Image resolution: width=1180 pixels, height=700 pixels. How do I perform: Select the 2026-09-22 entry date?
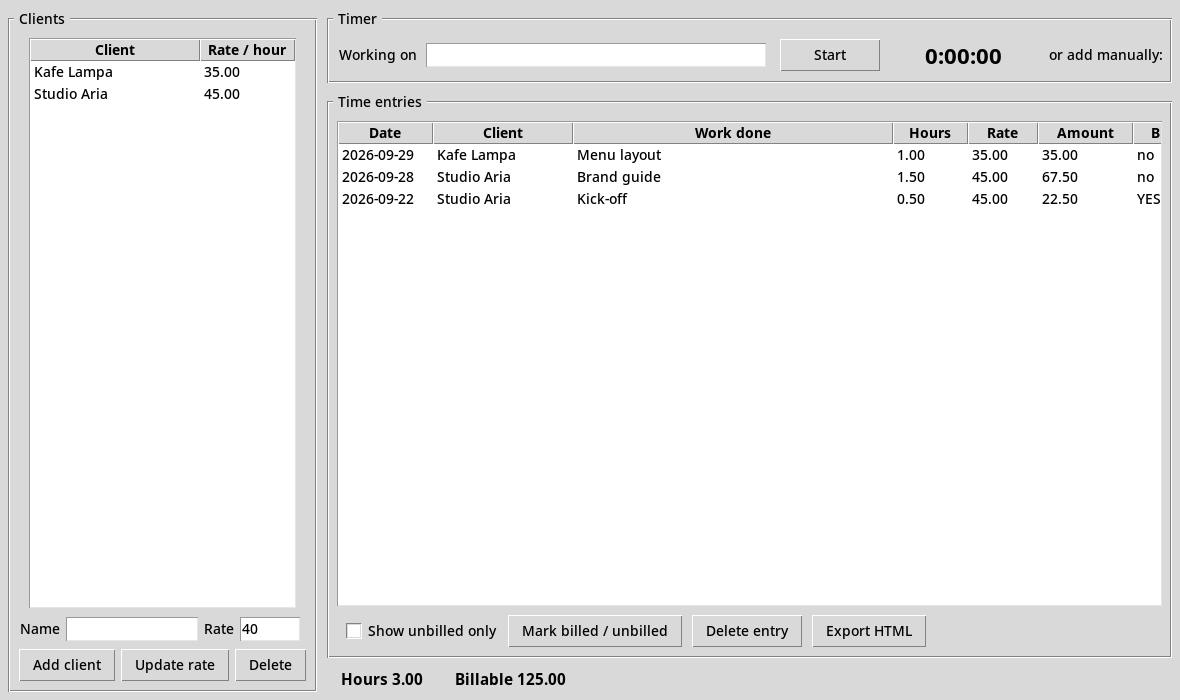[378, 199]
